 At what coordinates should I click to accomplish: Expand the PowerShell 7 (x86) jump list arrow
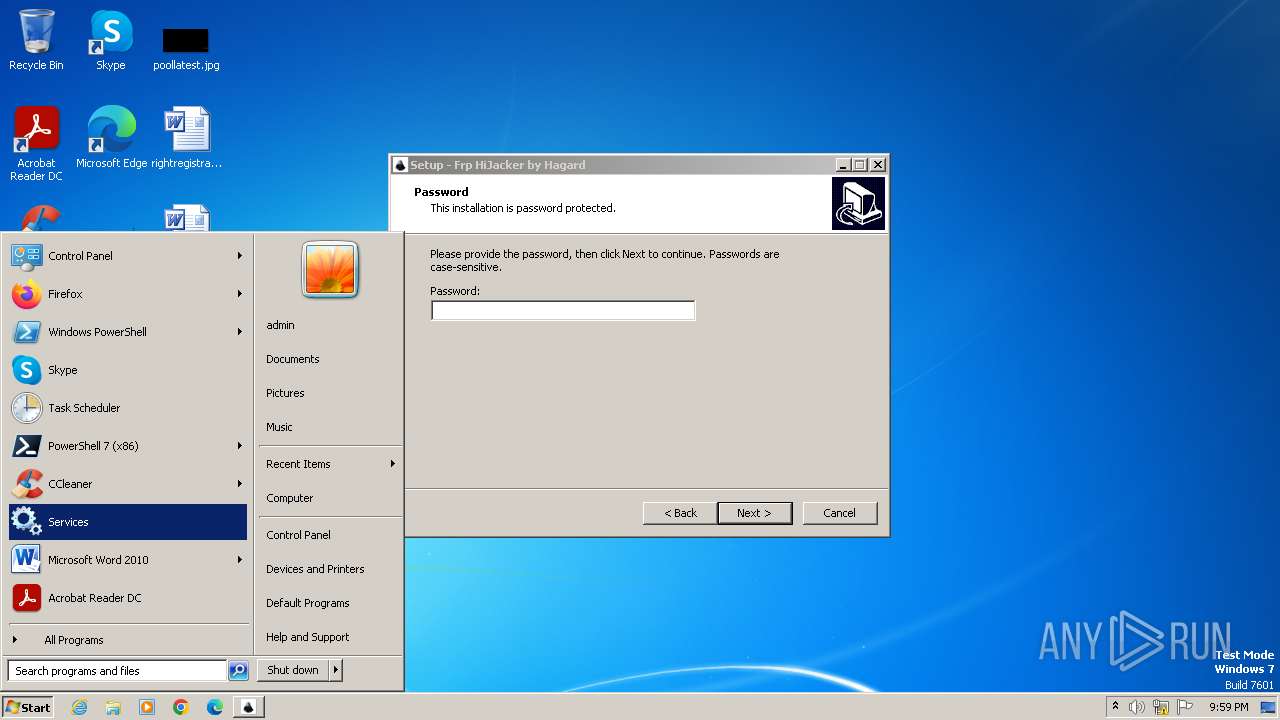point(240,446)
